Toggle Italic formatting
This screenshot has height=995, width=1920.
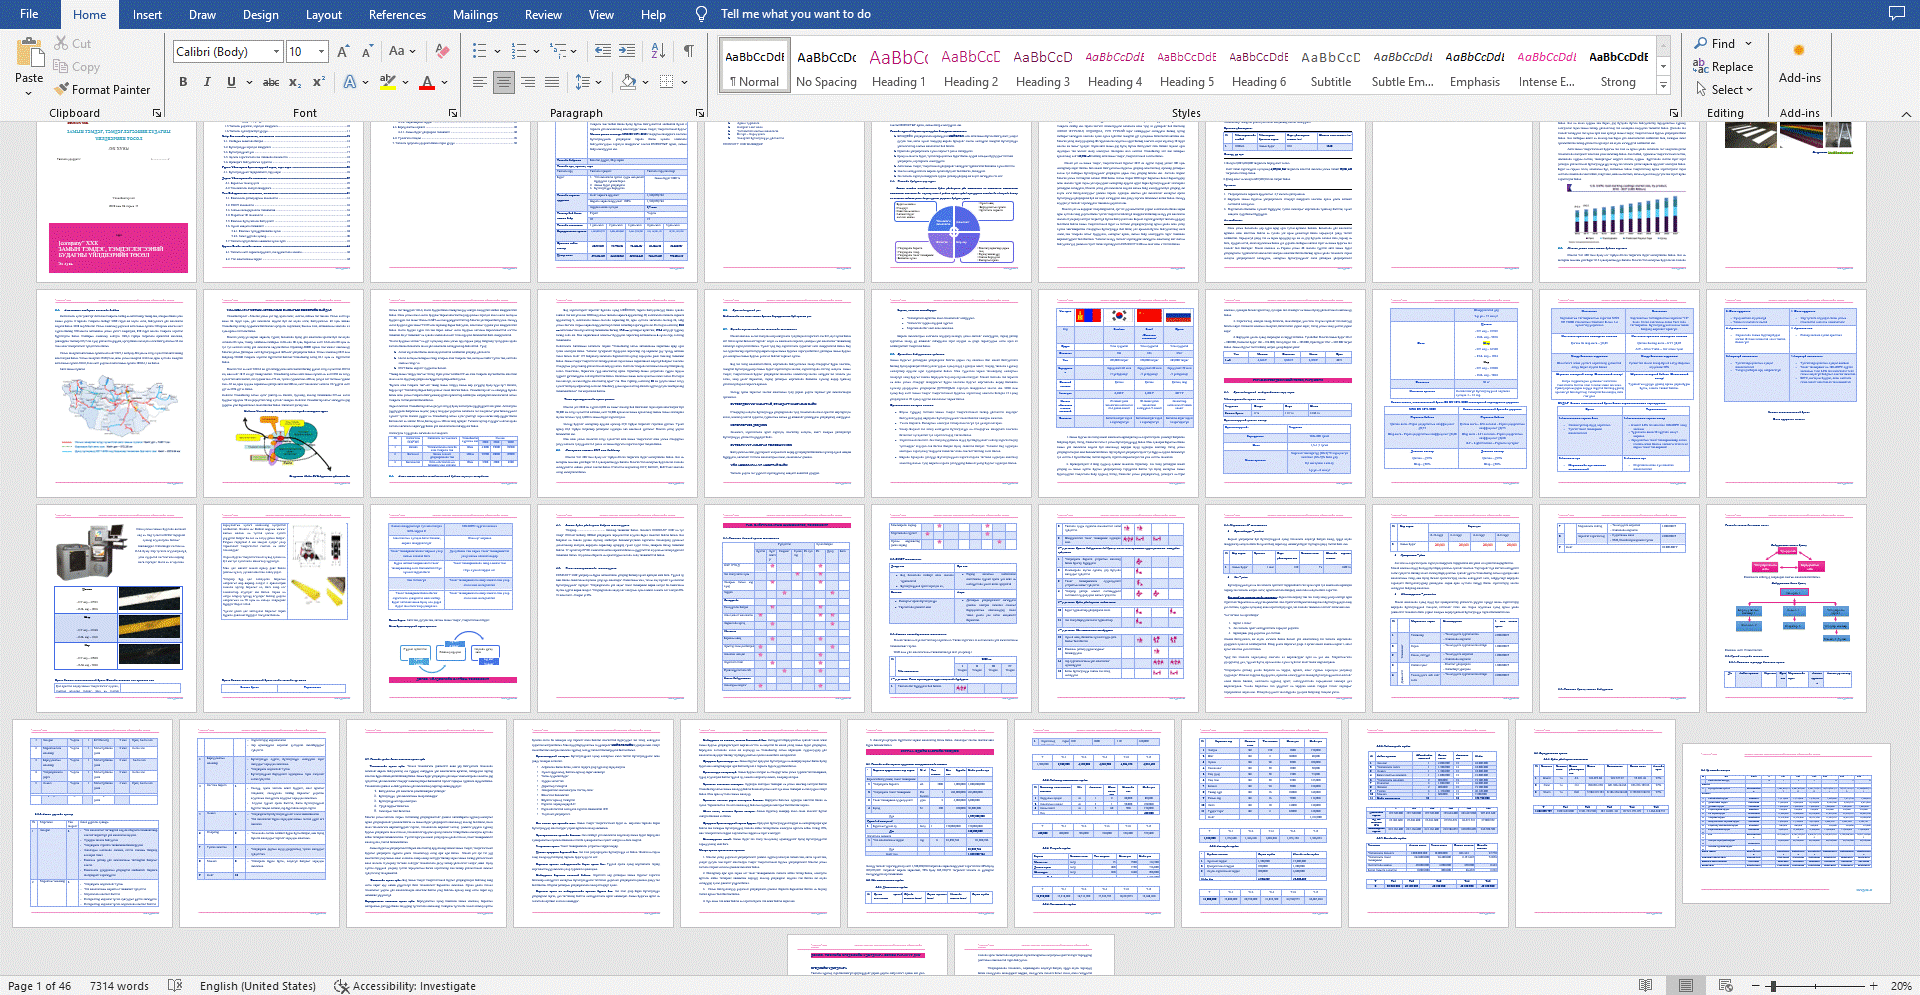[207, 82]
